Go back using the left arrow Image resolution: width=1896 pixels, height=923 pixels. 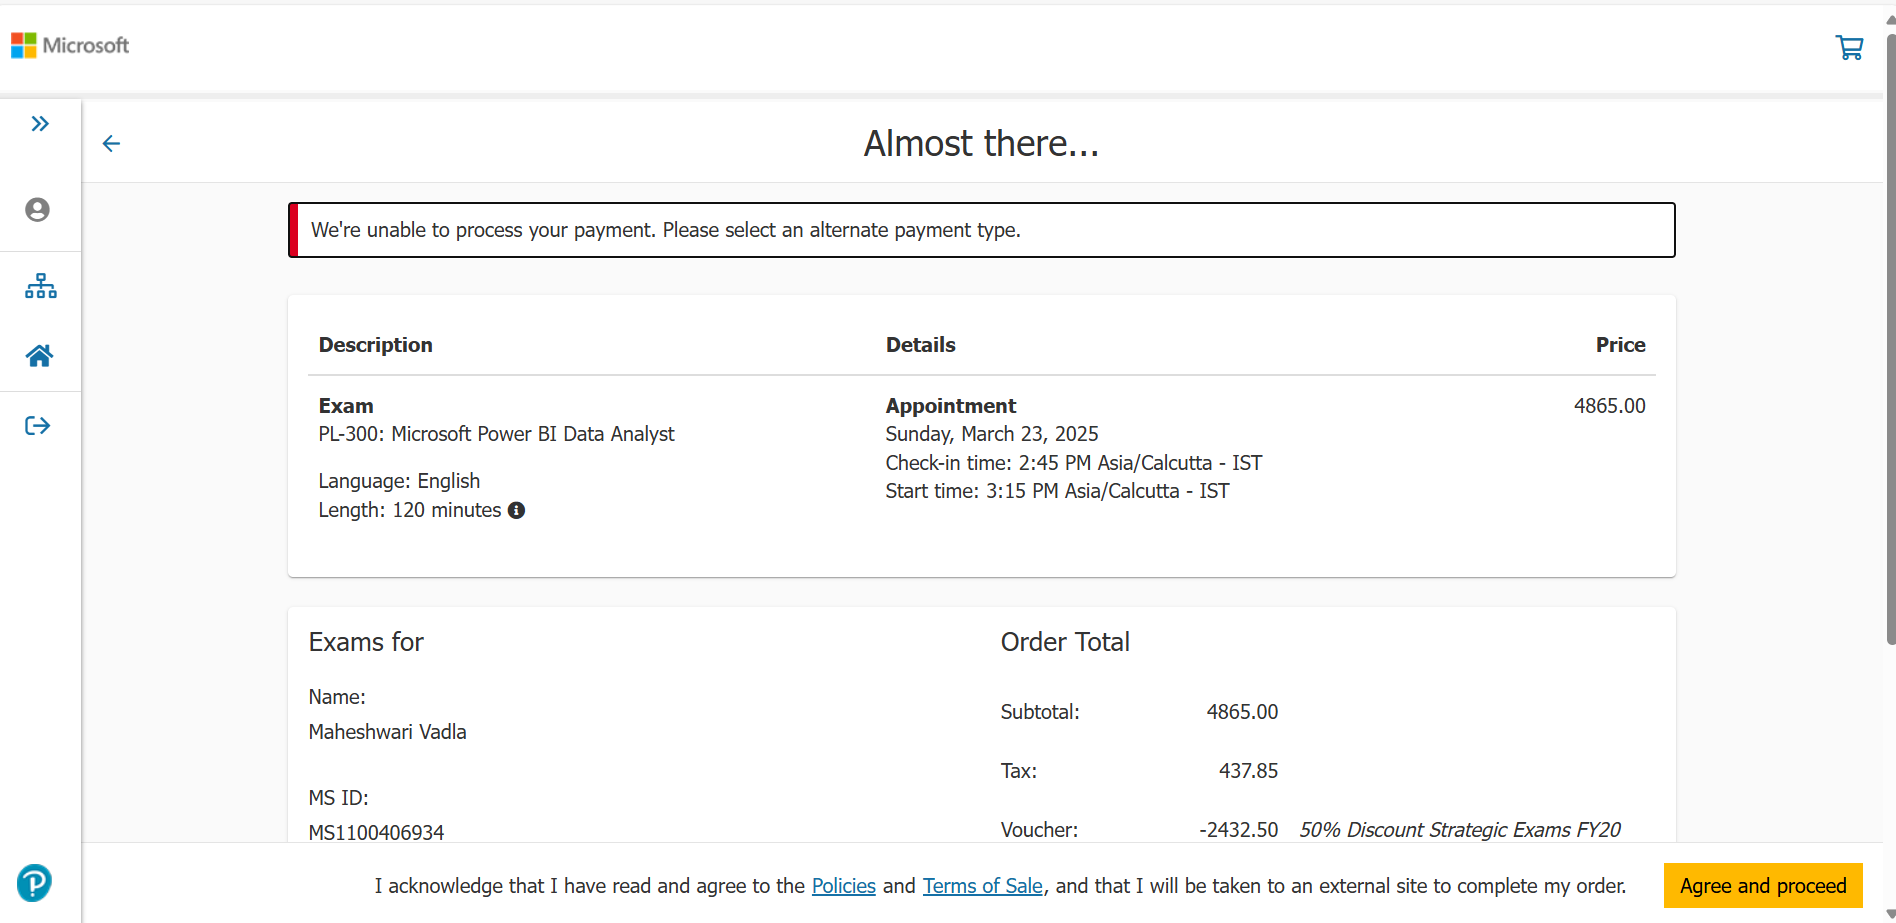click(111, 144)
